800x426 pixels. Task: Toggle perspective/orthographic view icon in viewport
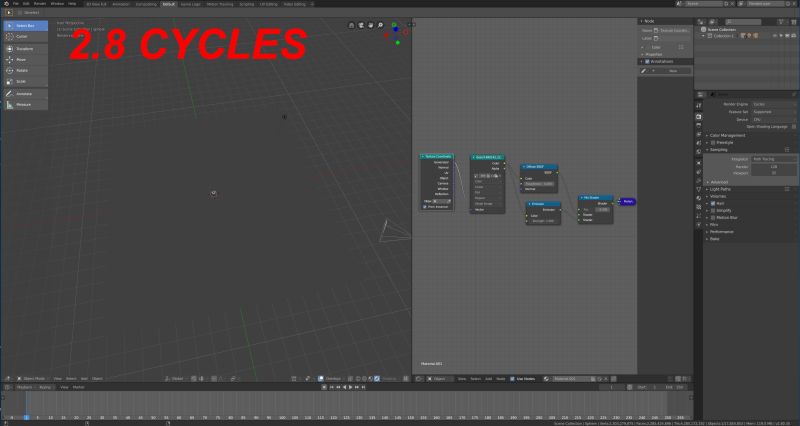[x=352, y=25]
